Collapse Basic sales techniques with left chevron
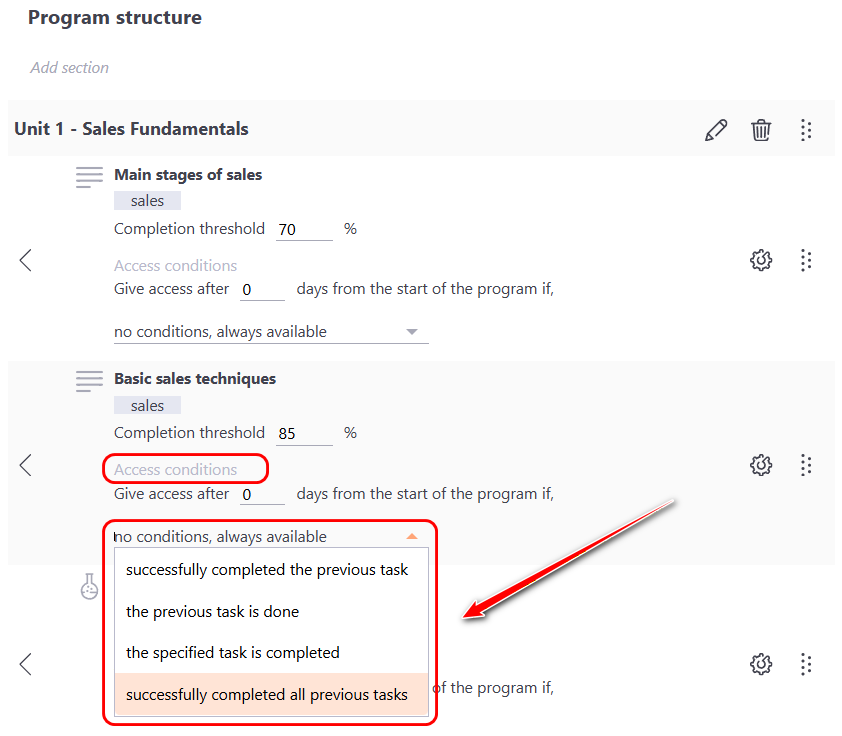Screen dimensions: 842x736 pyautogui.click(x=26, y=465)
